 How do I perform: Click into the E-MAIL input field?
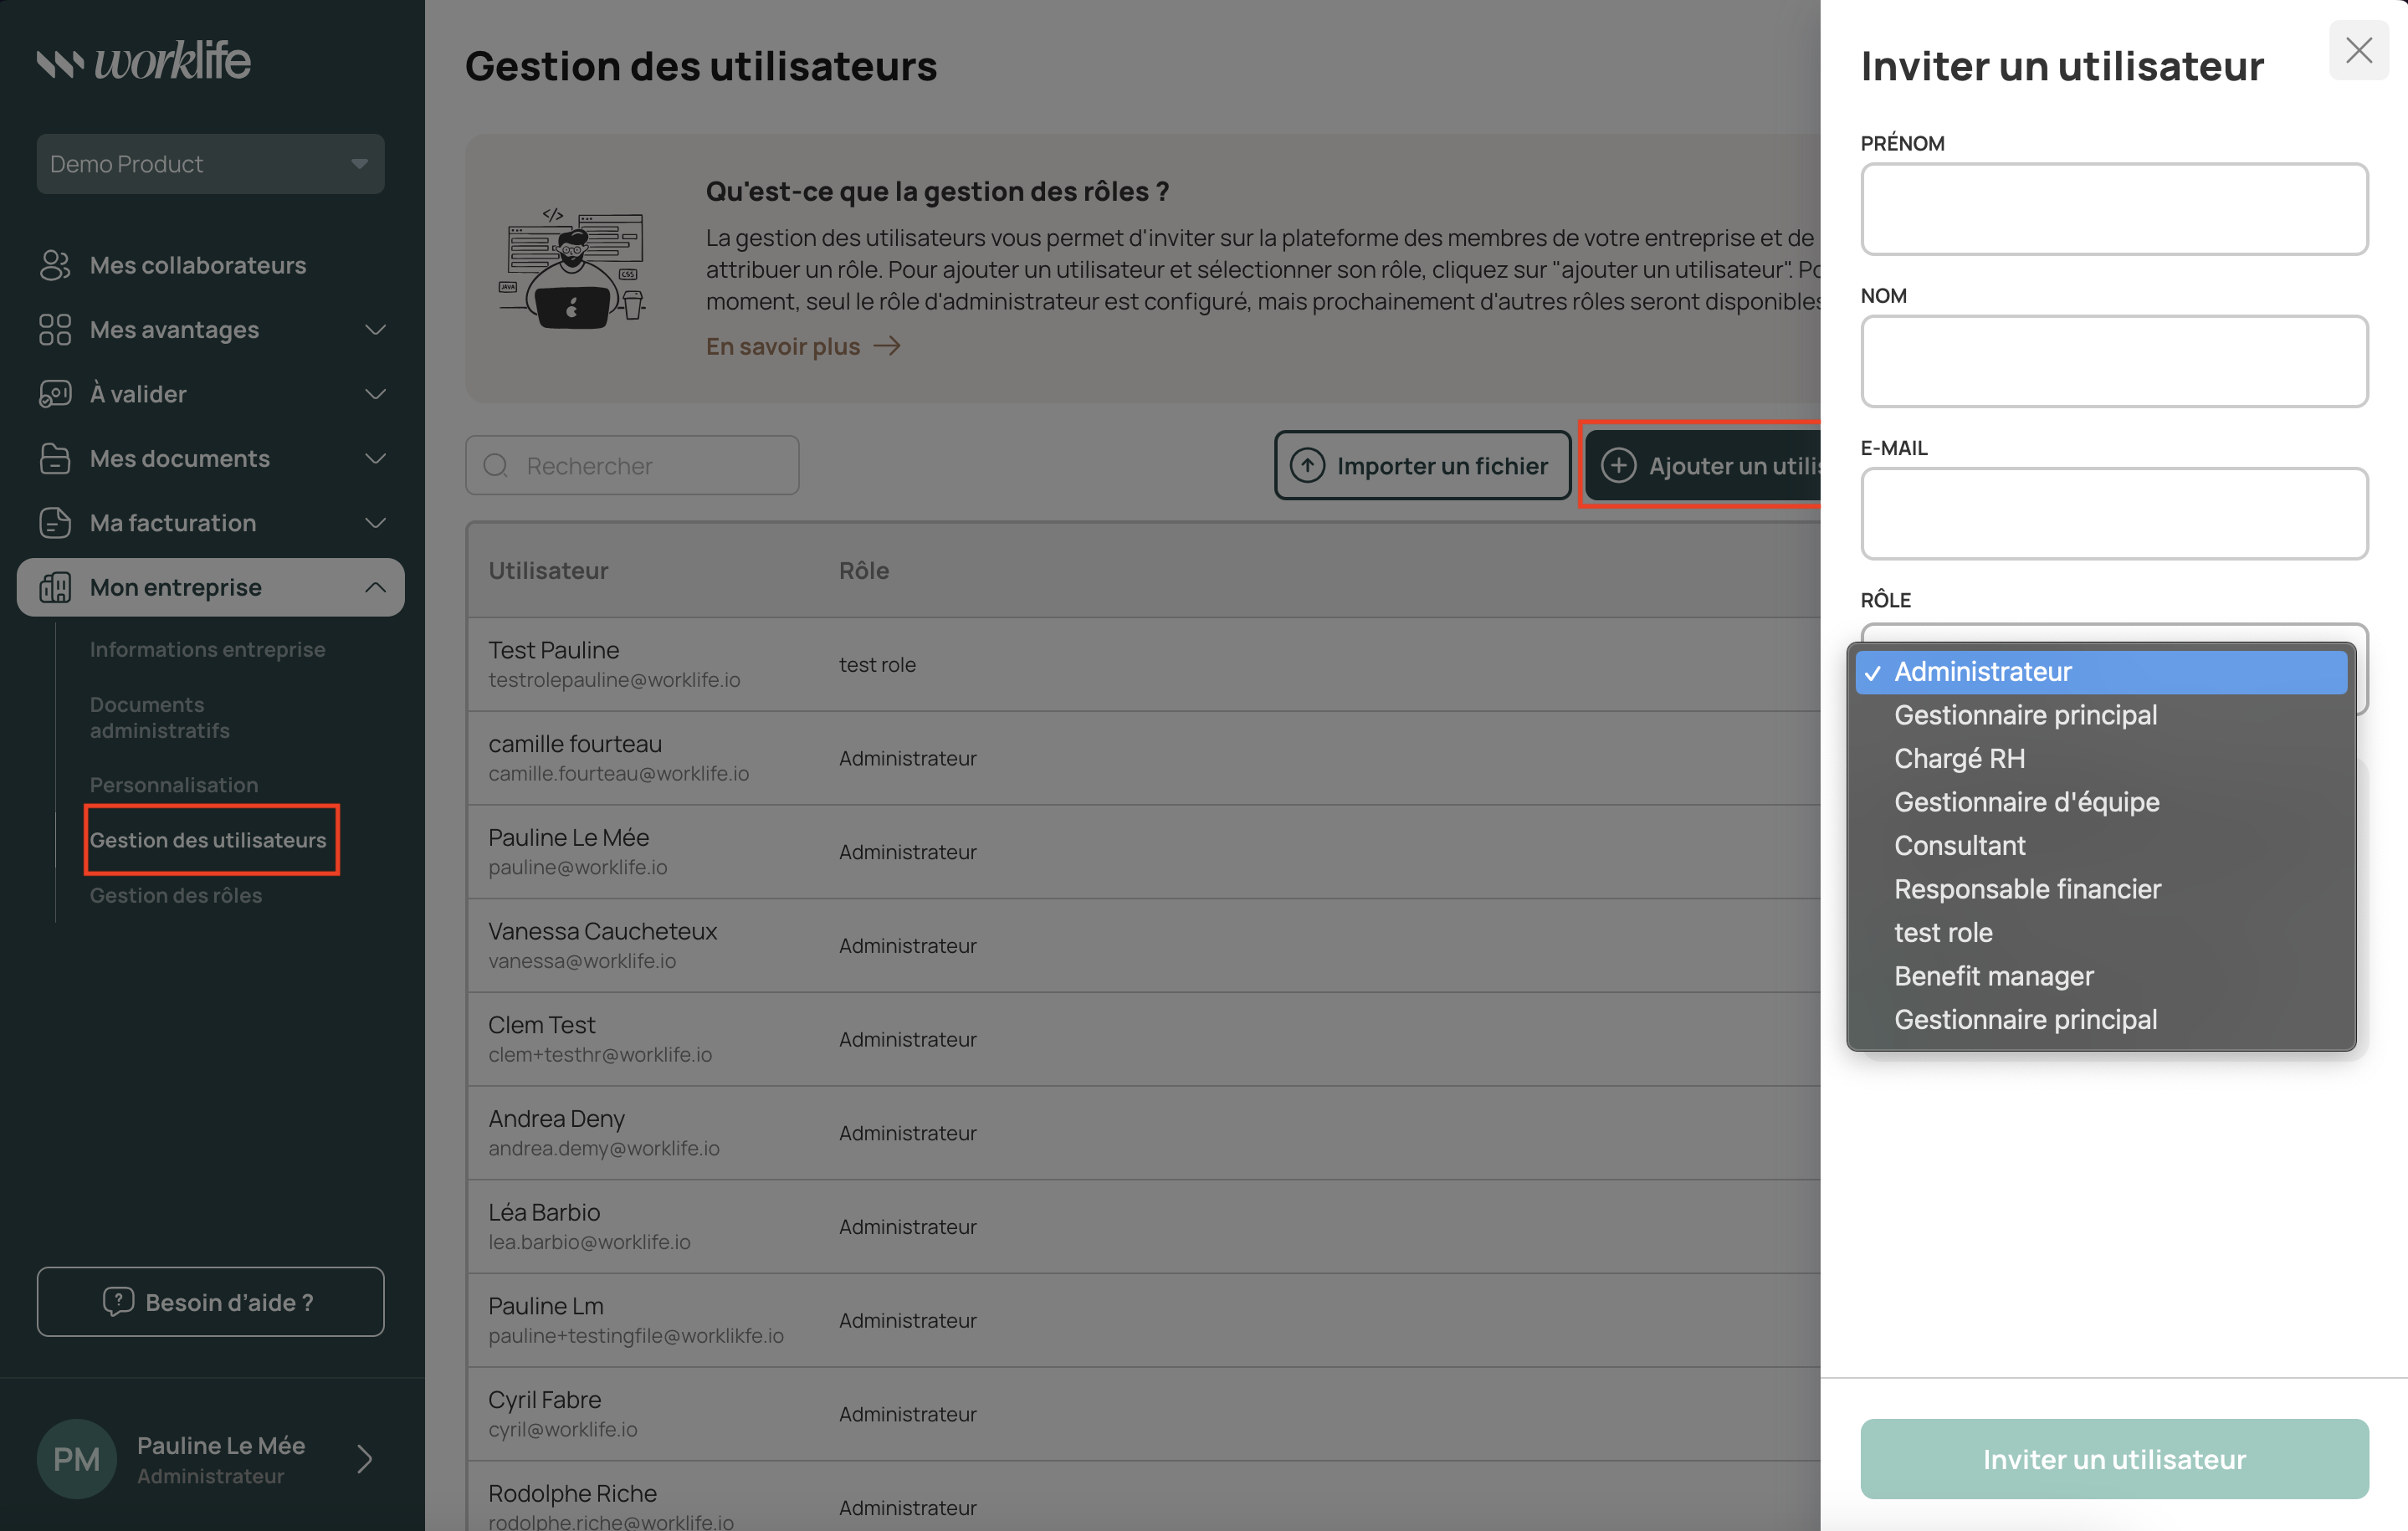(x=2113, y=514)
